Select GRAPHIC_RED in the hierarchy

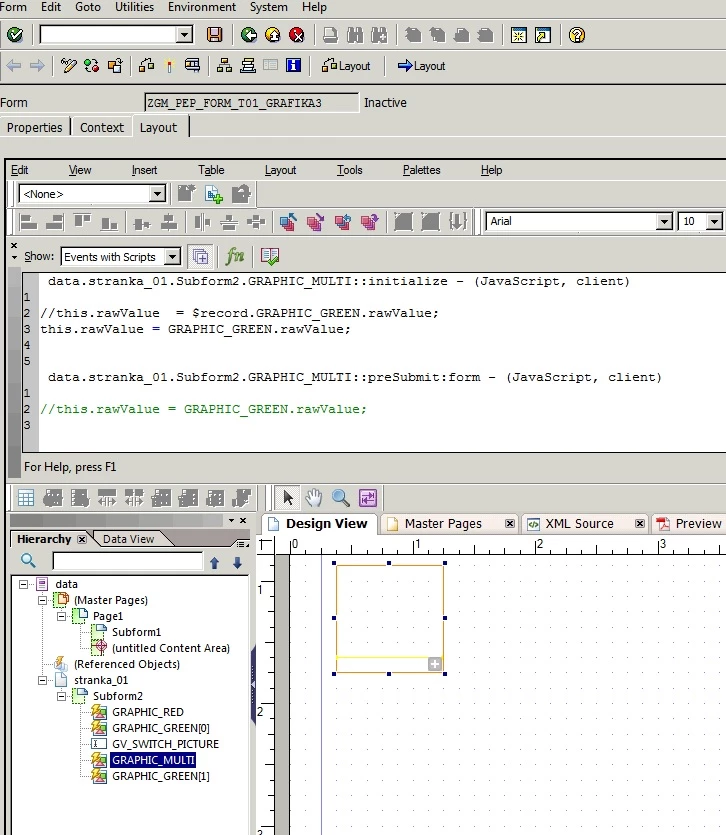click(x=148, y=712)
